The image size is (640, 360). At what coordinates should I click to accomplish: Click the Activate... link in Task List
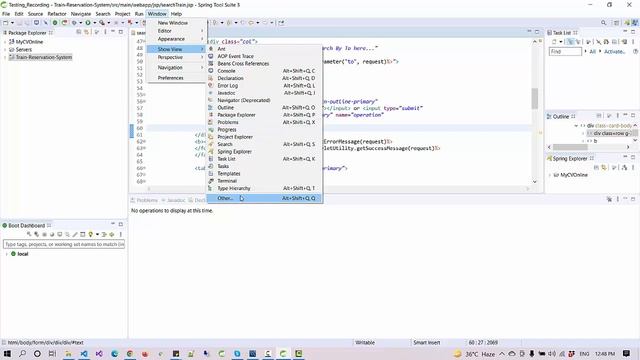tap(614, 52)
